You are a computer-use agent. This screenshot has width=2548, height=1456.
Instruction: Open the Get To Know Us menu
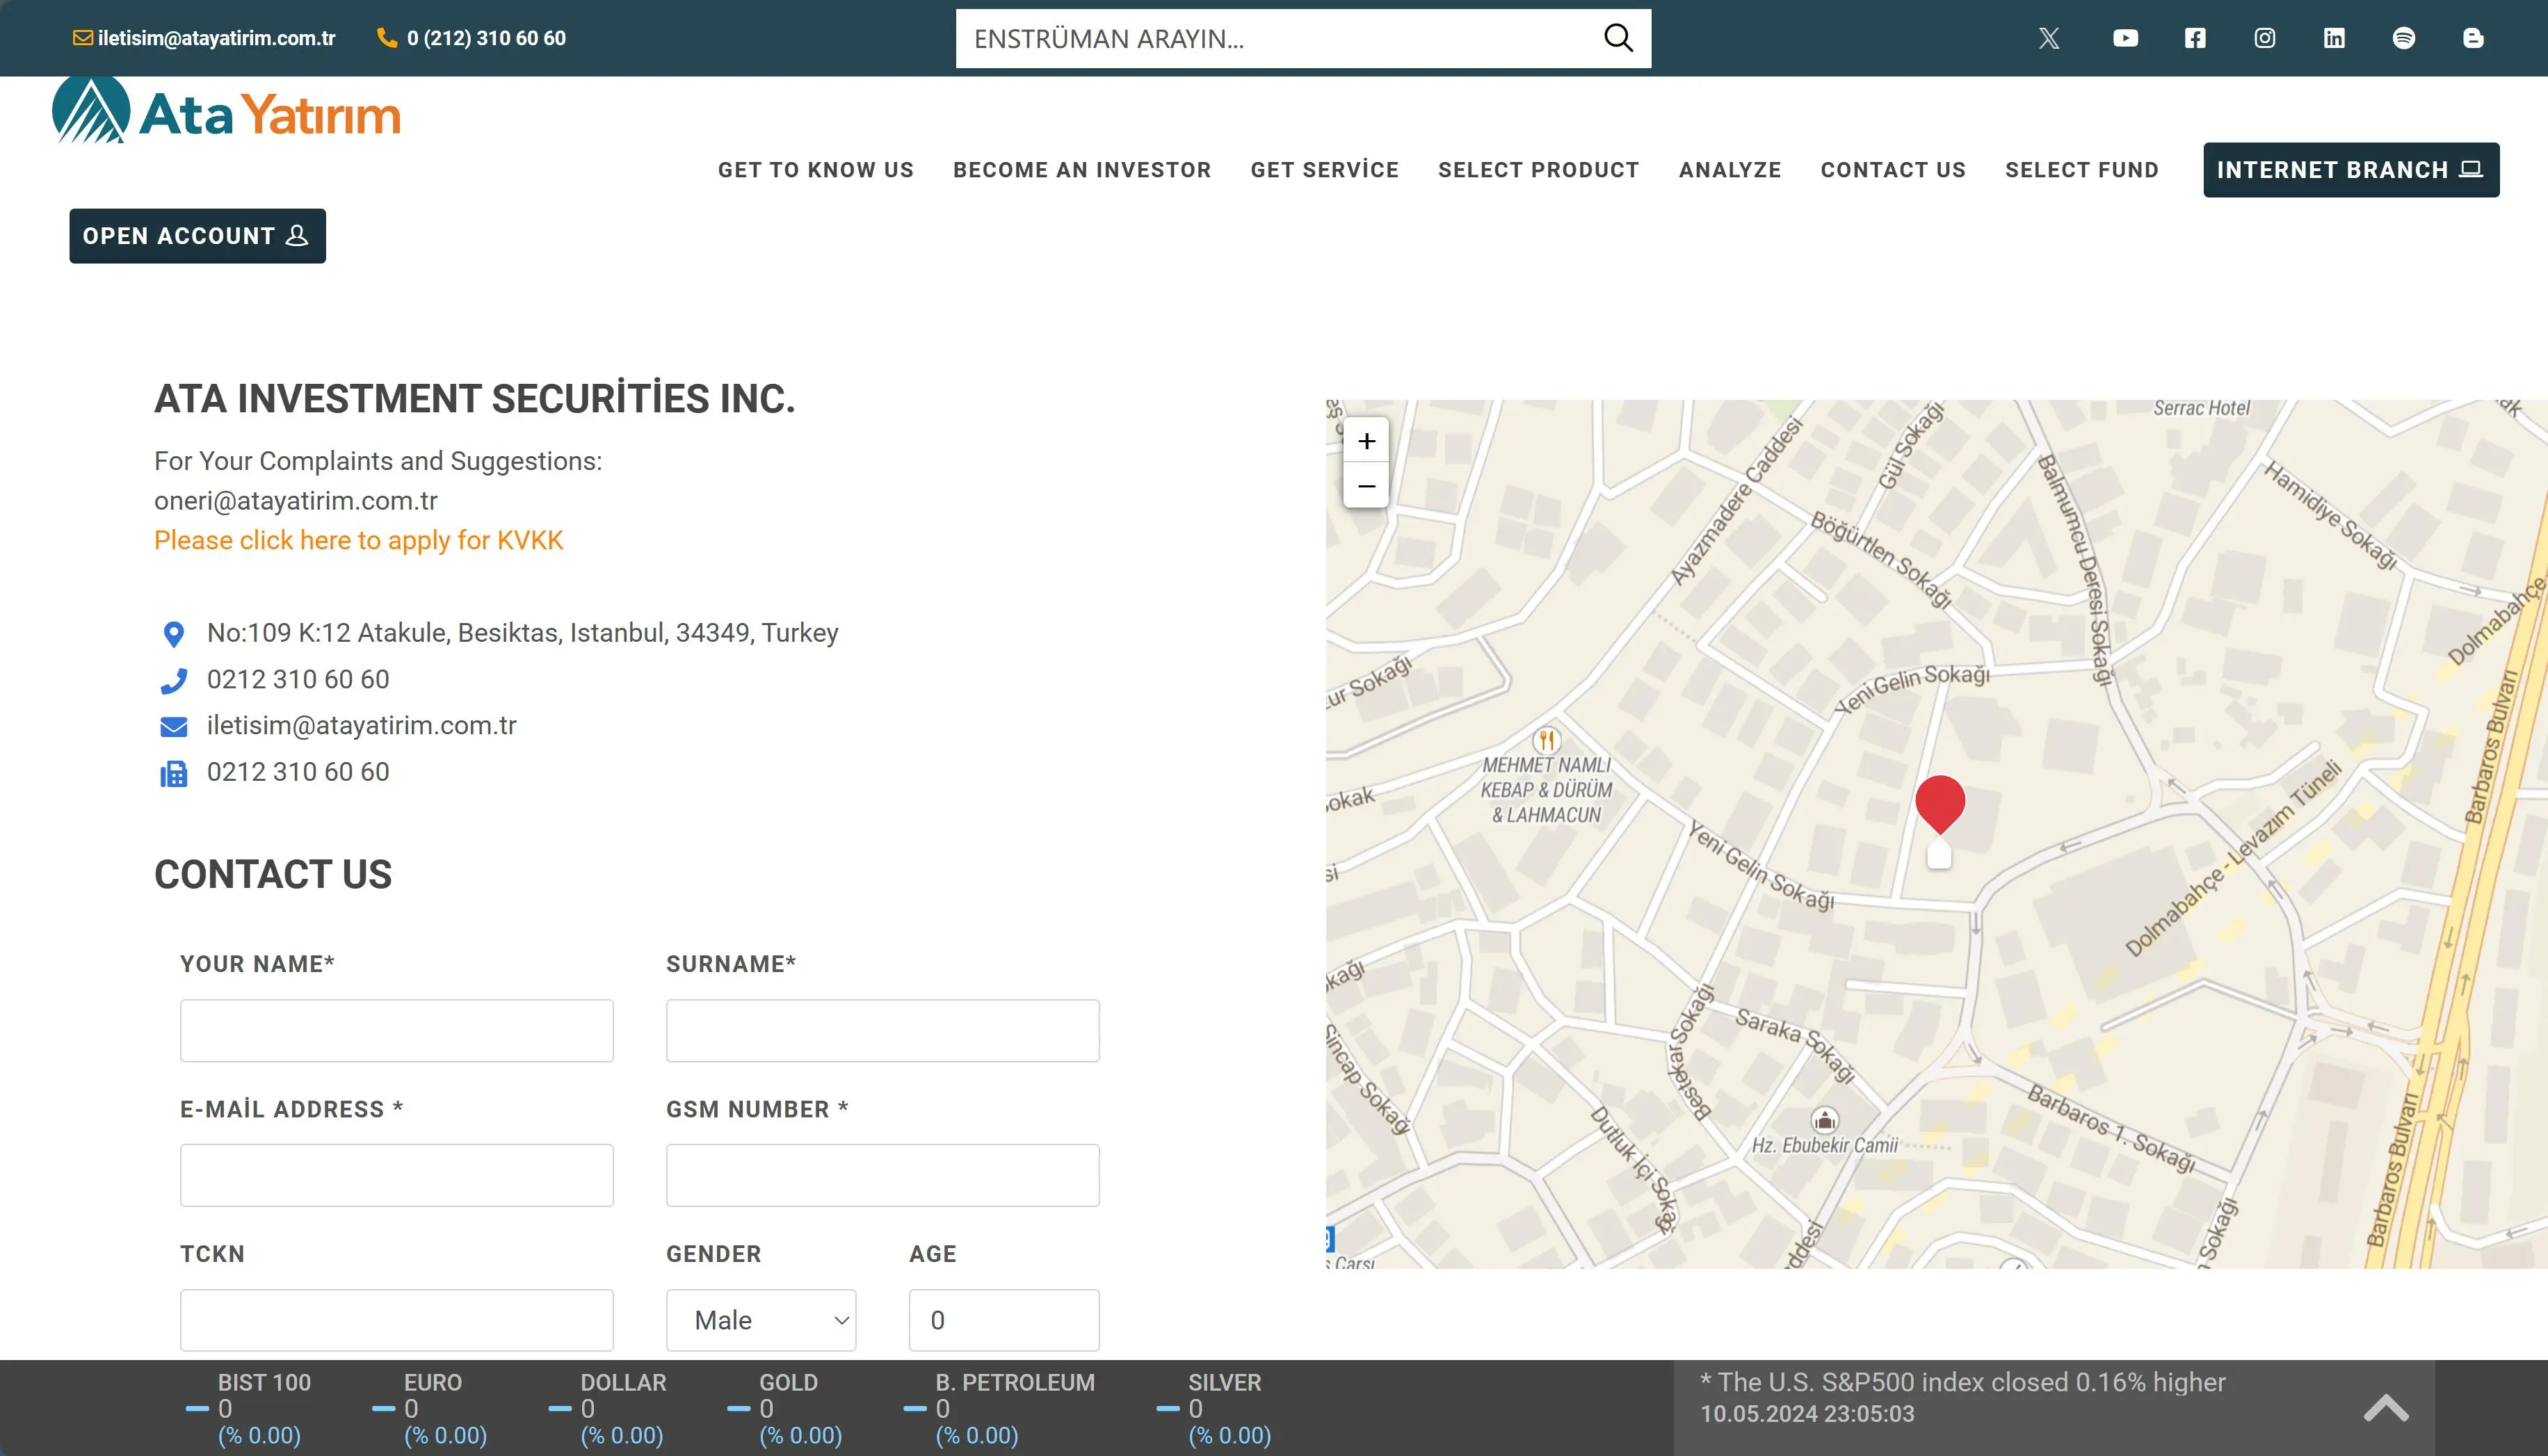point(815,170)
